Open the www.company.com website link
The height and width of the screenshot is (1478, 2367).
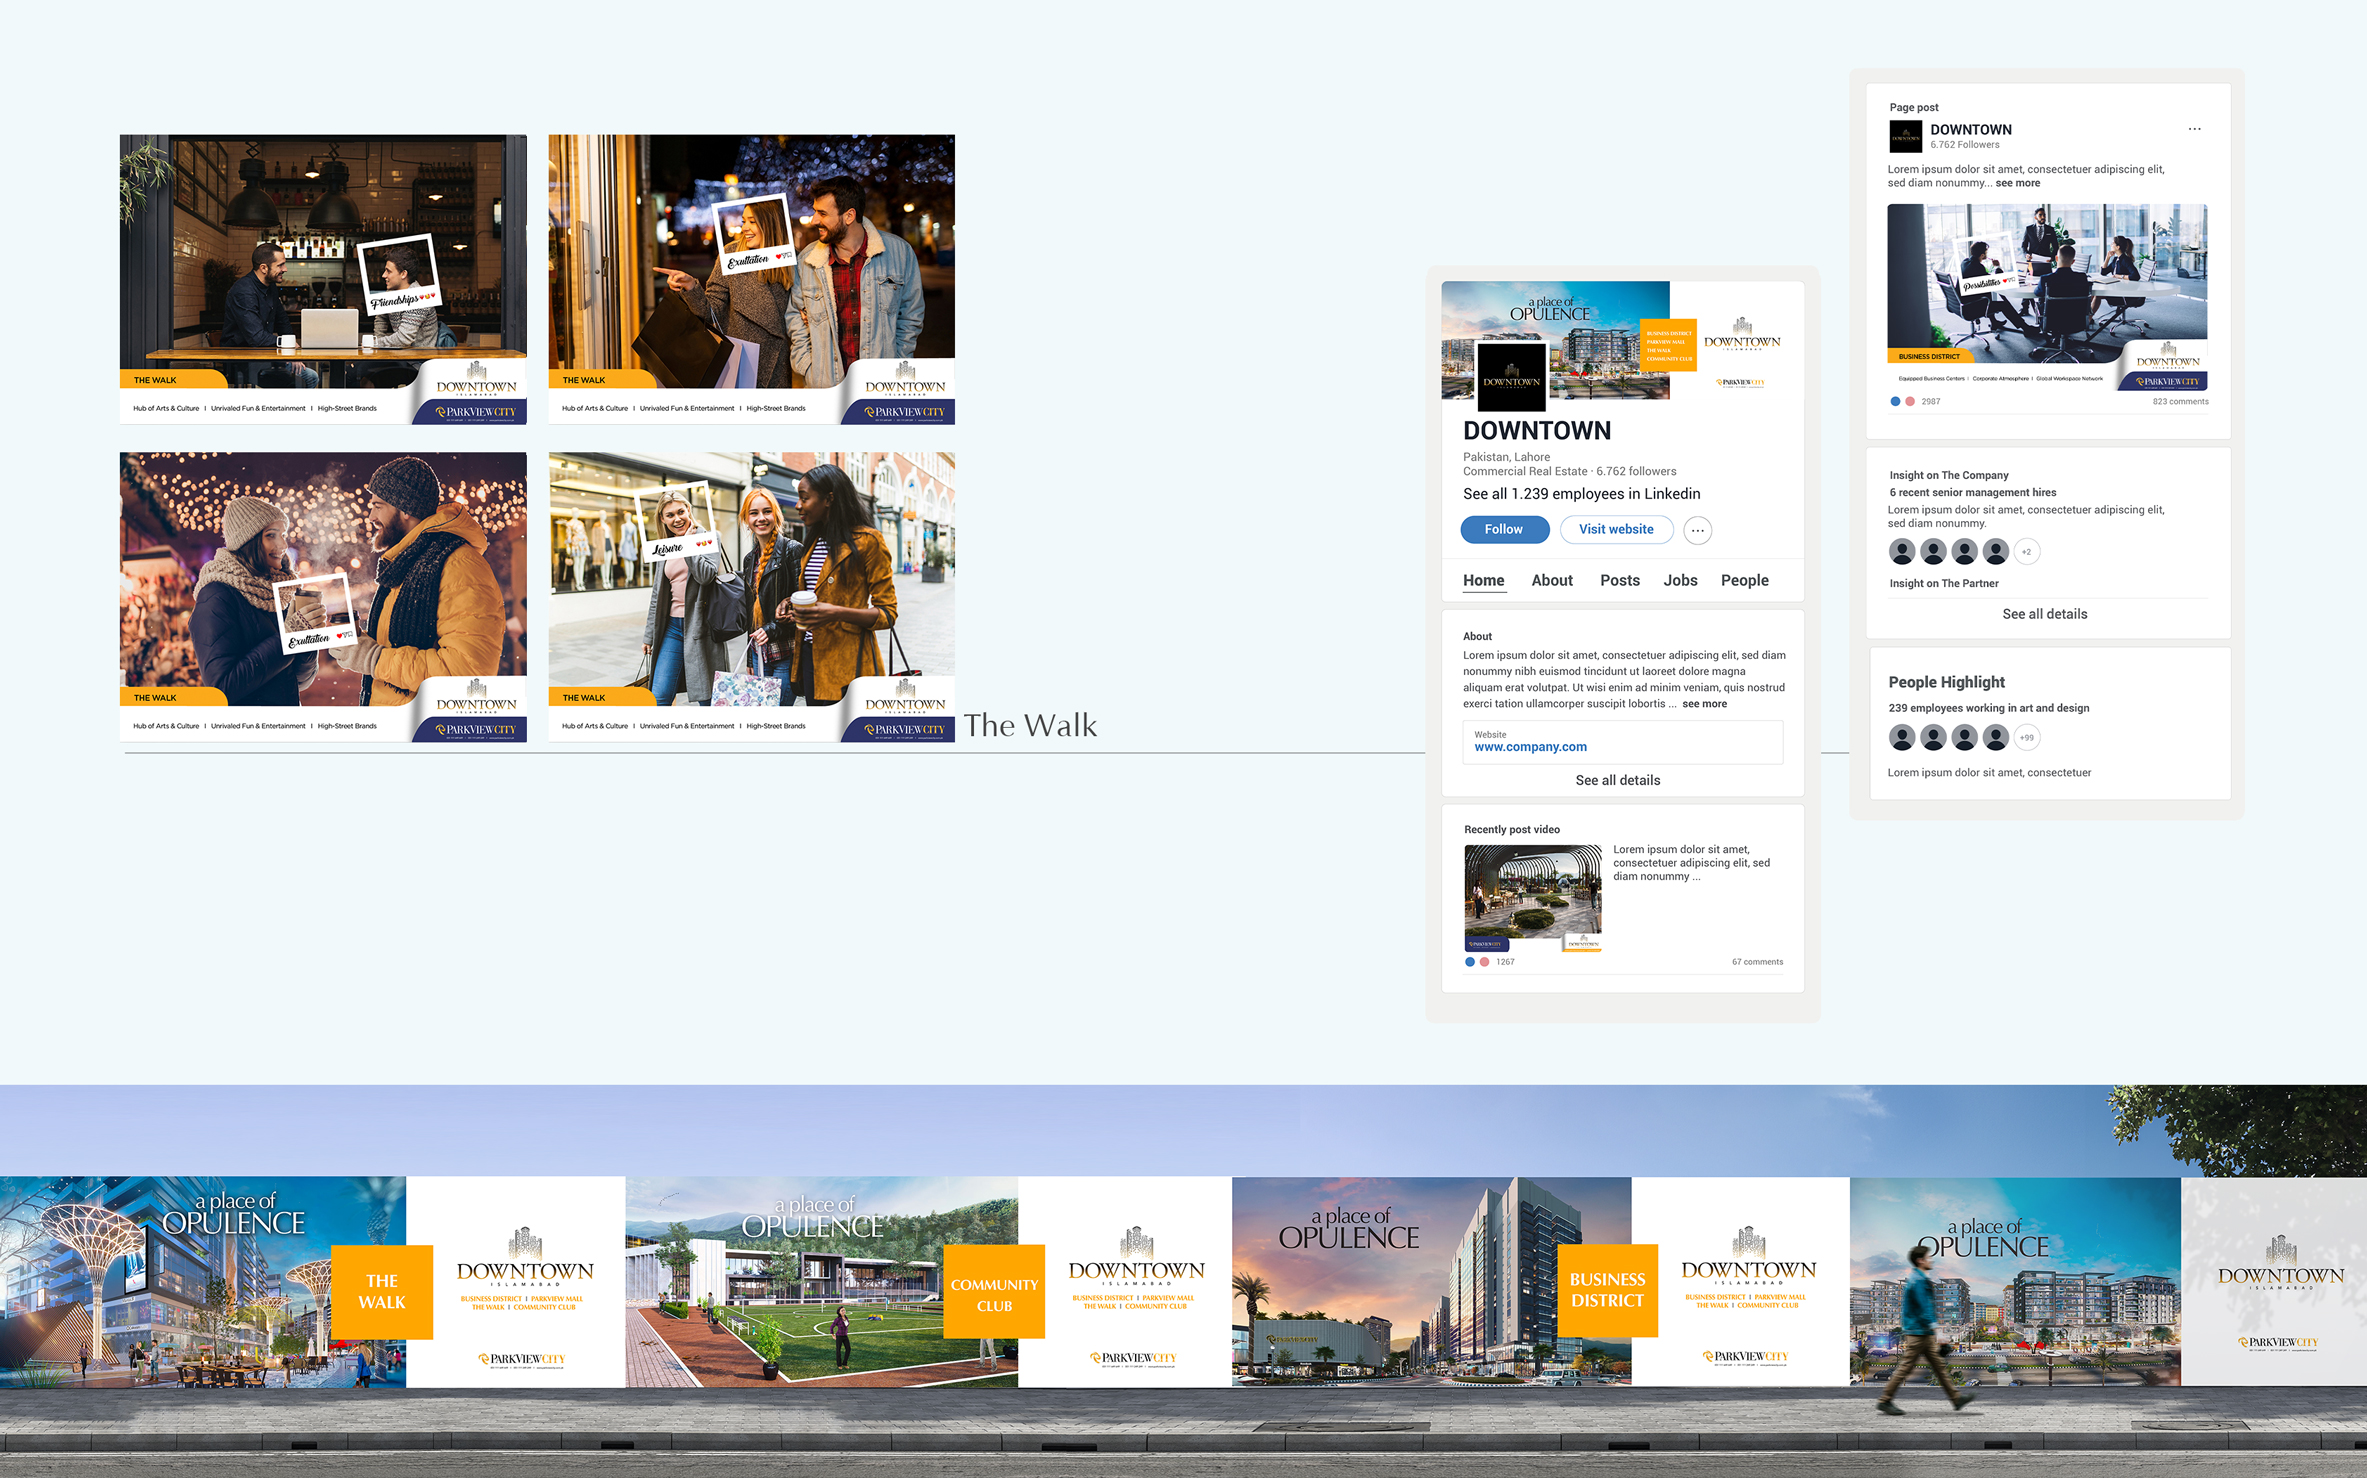click(x=1530, y=747)
